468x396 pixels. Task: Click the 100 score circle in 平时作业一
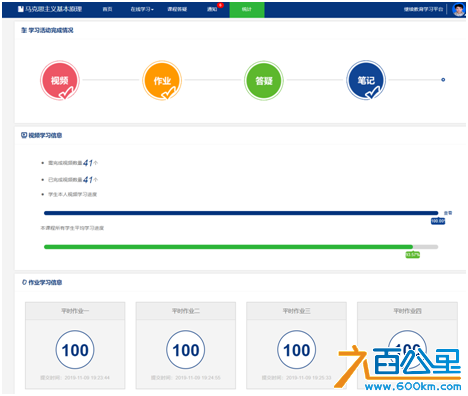click(x=75, y=350)
